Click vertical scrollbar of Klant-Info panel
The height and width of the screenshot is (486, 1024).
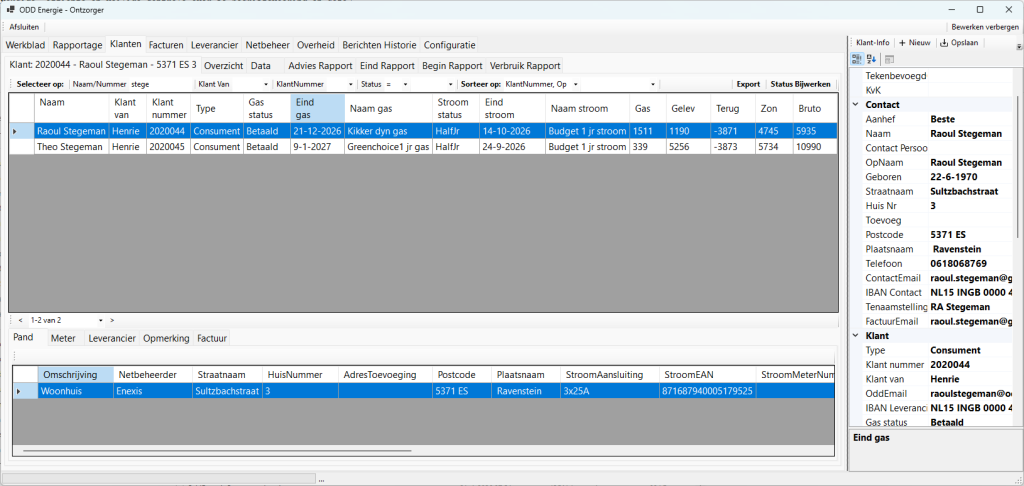[1018, 167]
